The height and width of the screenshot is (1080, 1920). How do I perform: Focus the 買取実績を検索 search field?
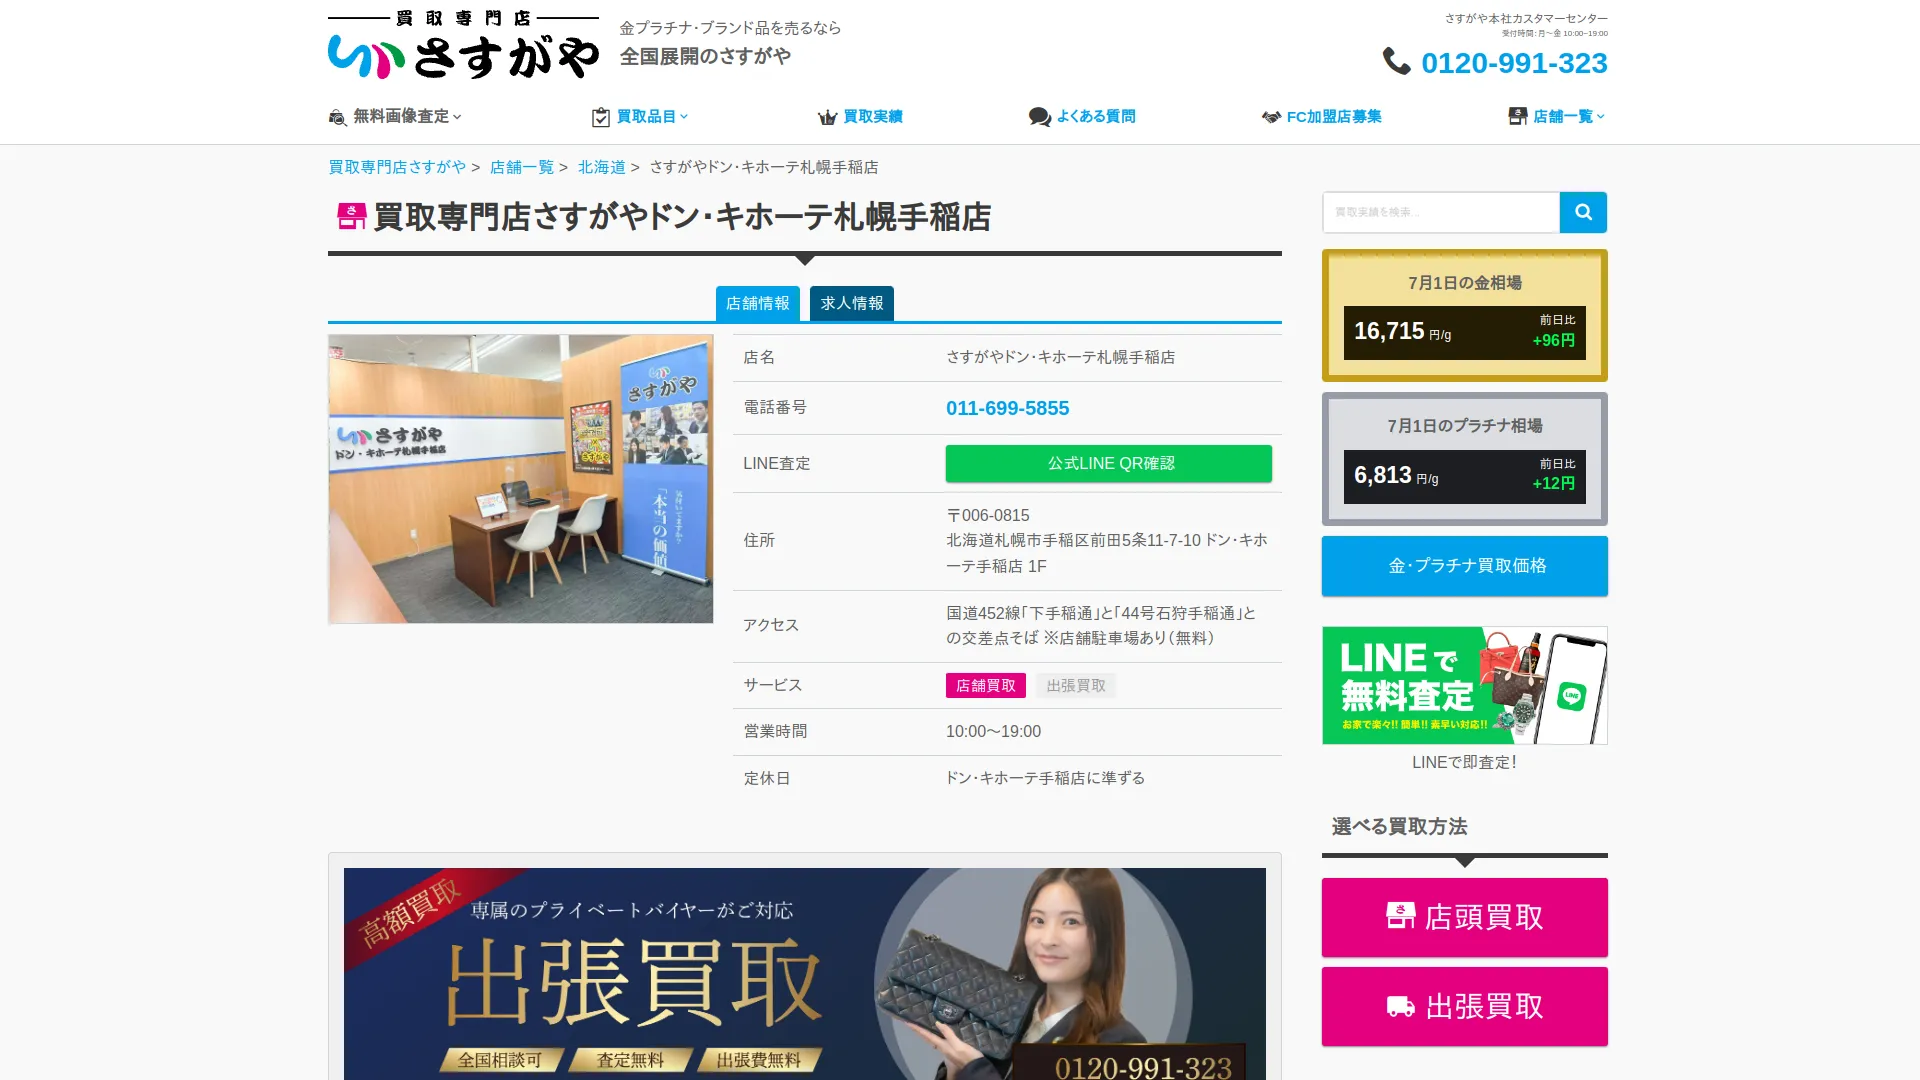[x=1441, y=212]
